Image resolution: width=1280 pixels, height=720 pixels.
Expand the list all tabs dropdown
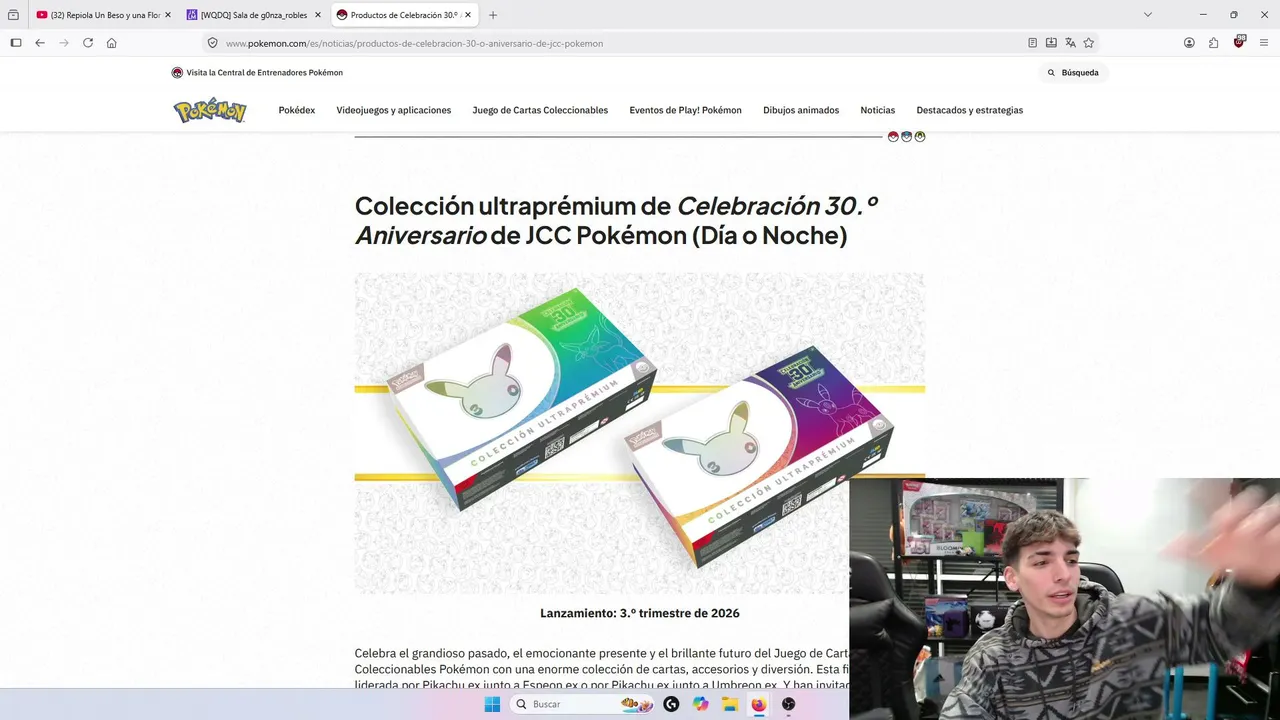click(x=1148, y=15)
